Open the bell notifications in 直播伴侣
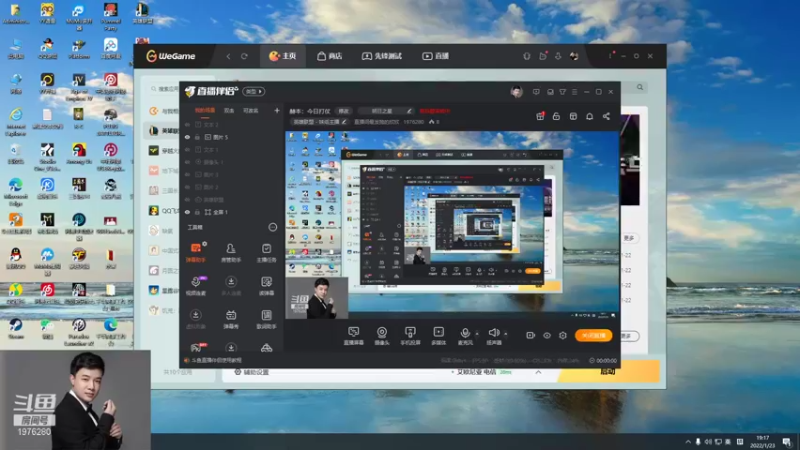Screen dimensions: 800x450 click(589, 116)
